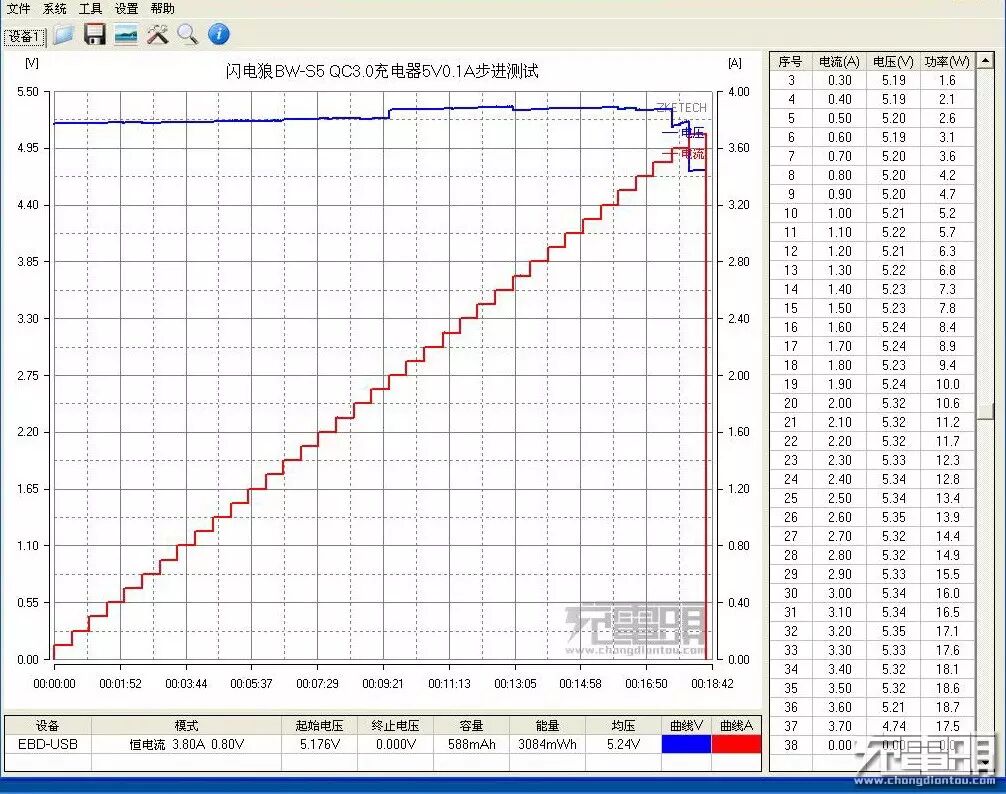
Task: Select table row 30 with 3.00 current
Action: [x=872, y=593]
